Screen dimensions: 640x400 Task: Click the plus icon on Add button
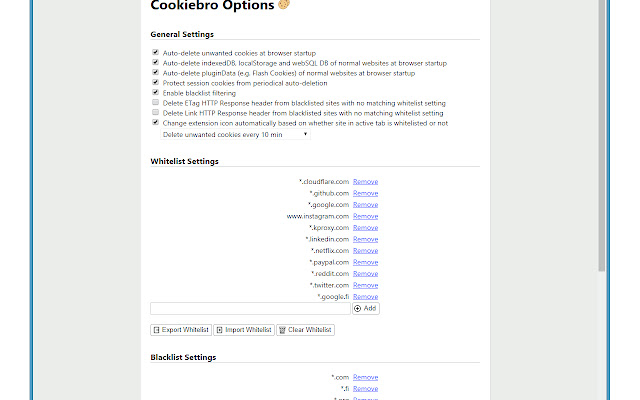[358, 309]
